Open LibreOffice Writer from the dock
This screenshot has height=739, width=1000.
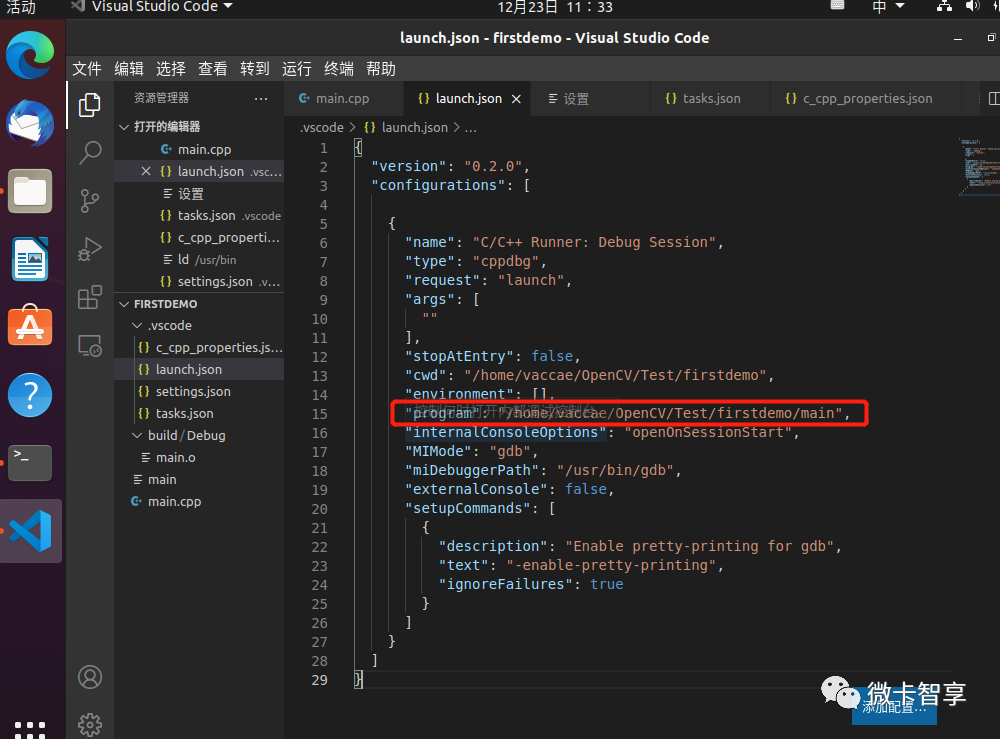30,259
